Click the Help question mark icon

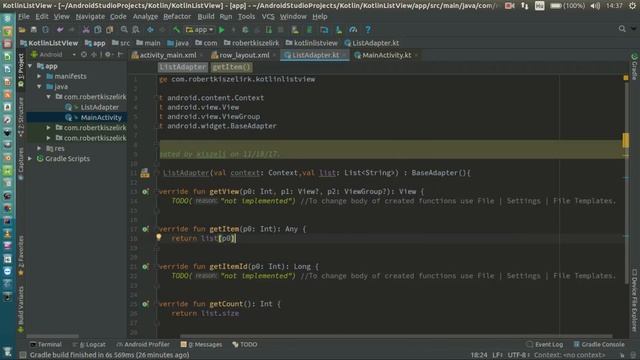[368, 30]
